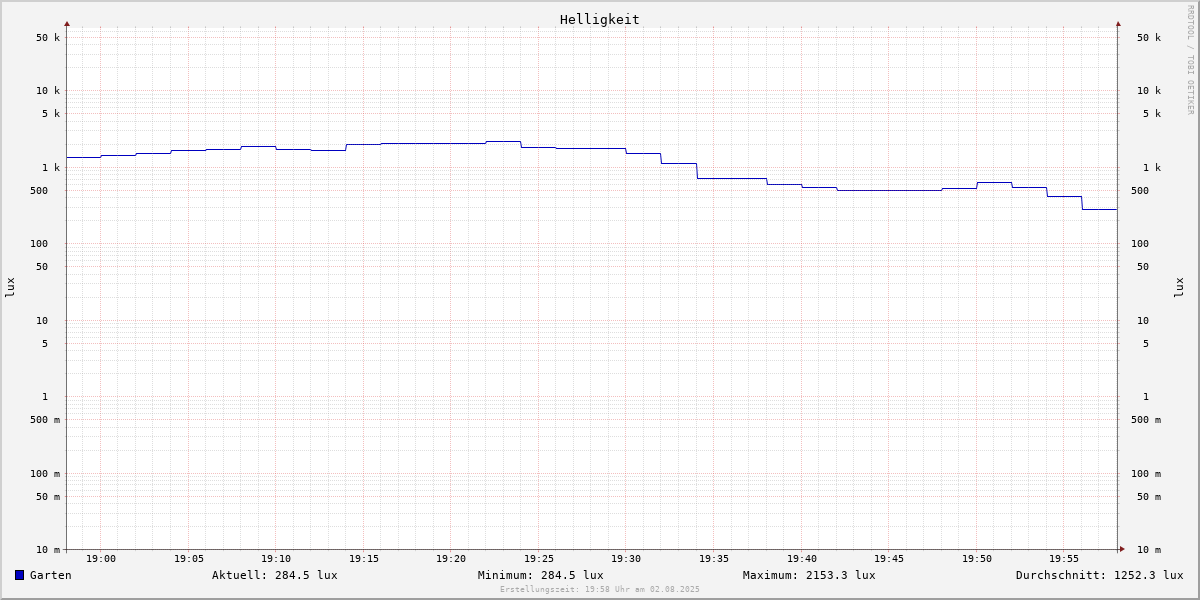Viewport: 1200px width, 600px height.
Task: Click the 10 m label on left axis
Action: pyautogui.click(x=48, y=550)
